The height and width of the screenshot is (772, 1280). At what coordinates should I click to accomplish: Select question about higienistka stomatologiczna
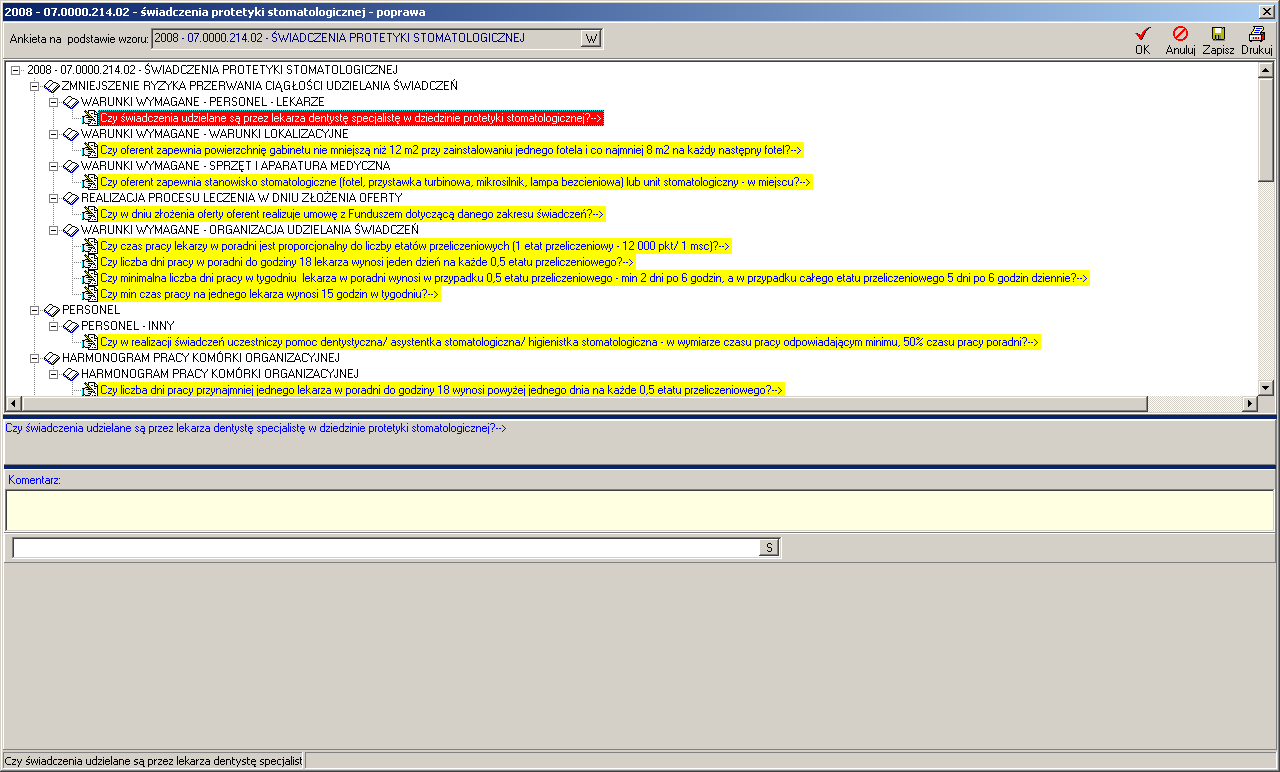click(x=570, y=342)
